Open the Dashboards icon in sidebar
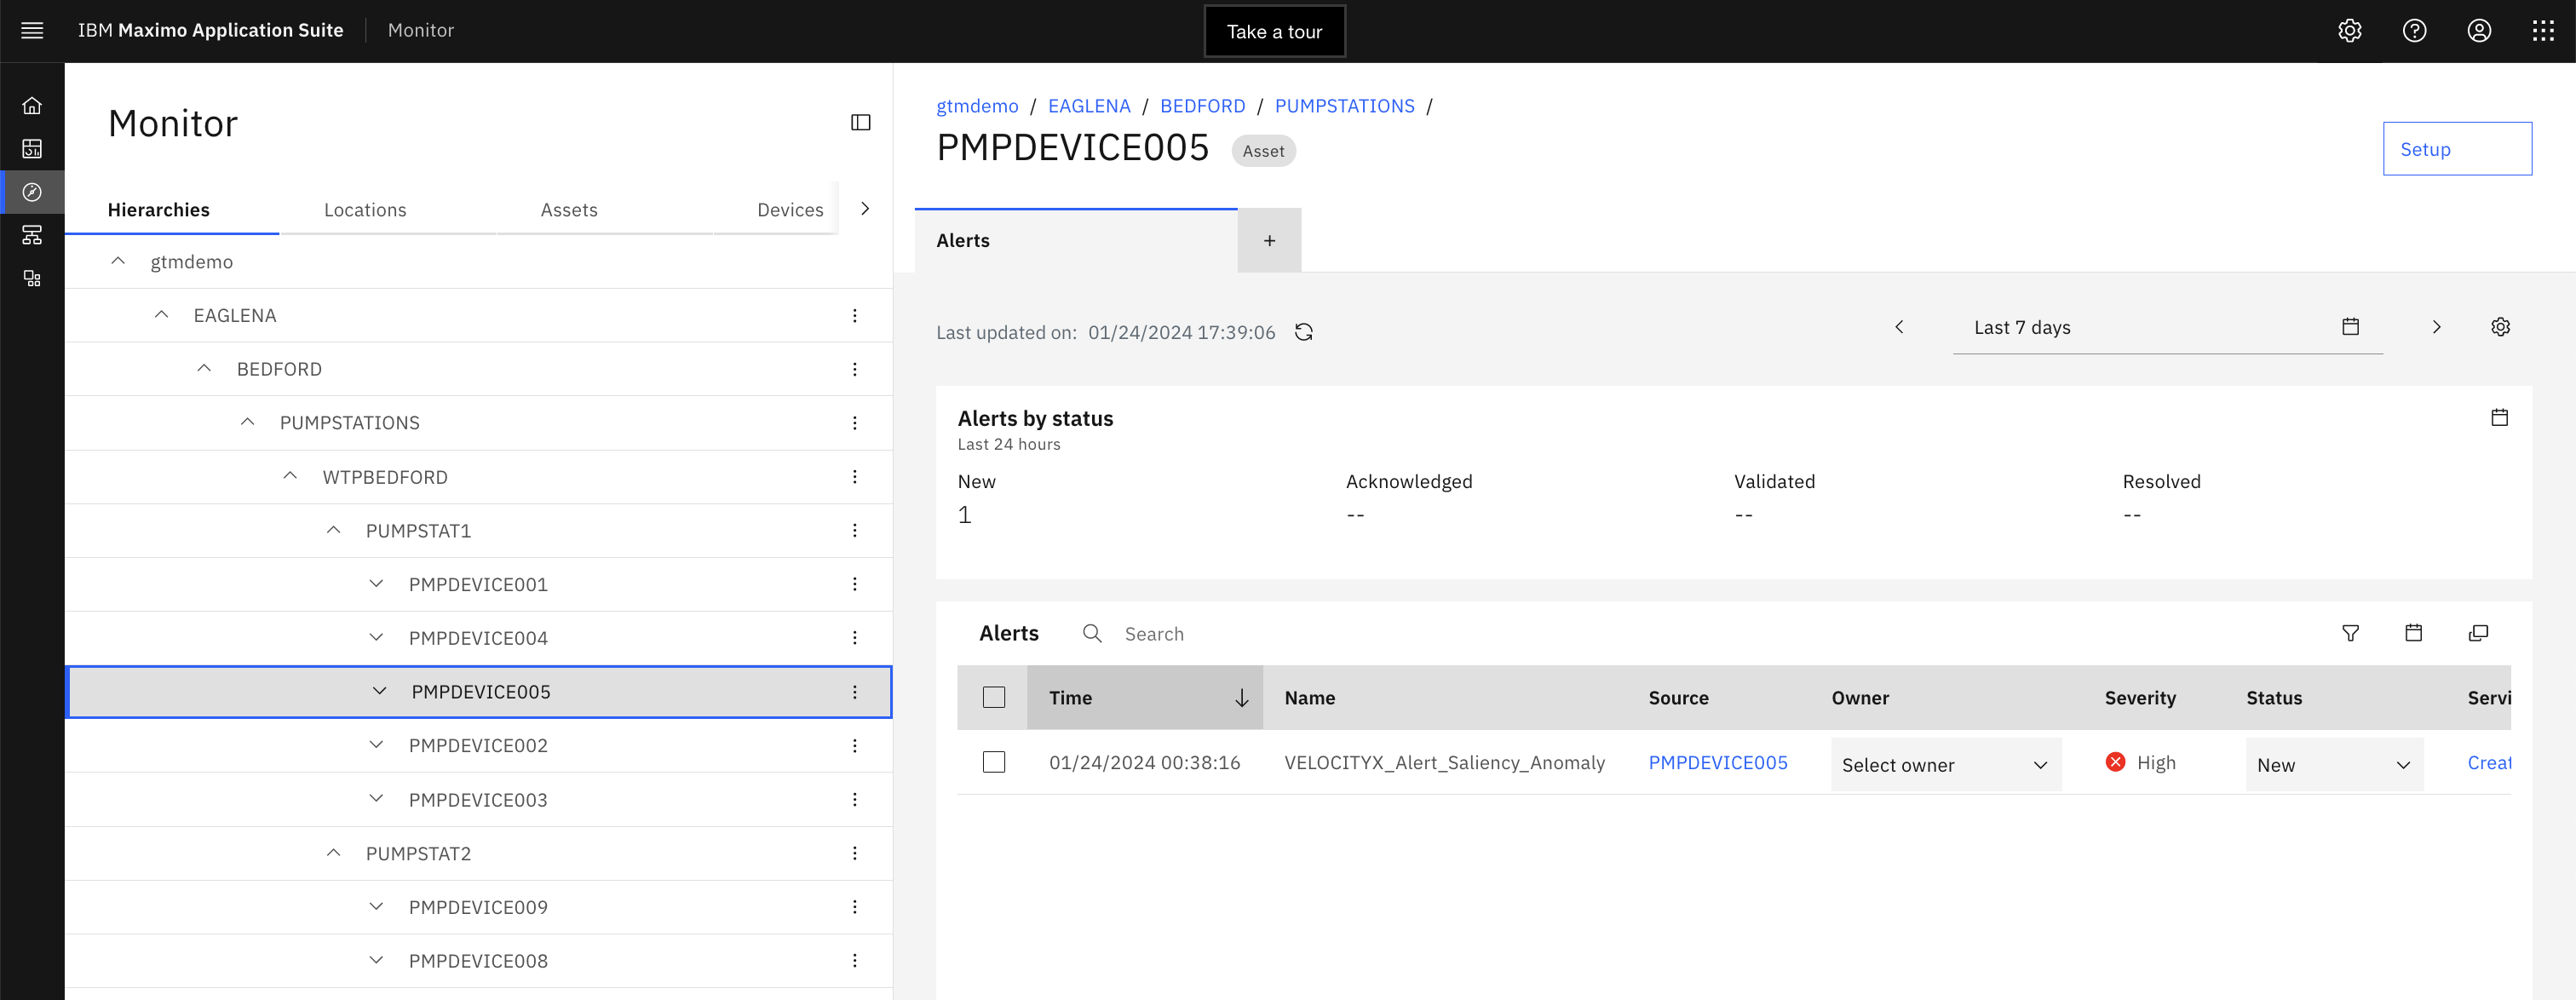The width and height of the screenshot is (2576, 1000). point(32,149)
